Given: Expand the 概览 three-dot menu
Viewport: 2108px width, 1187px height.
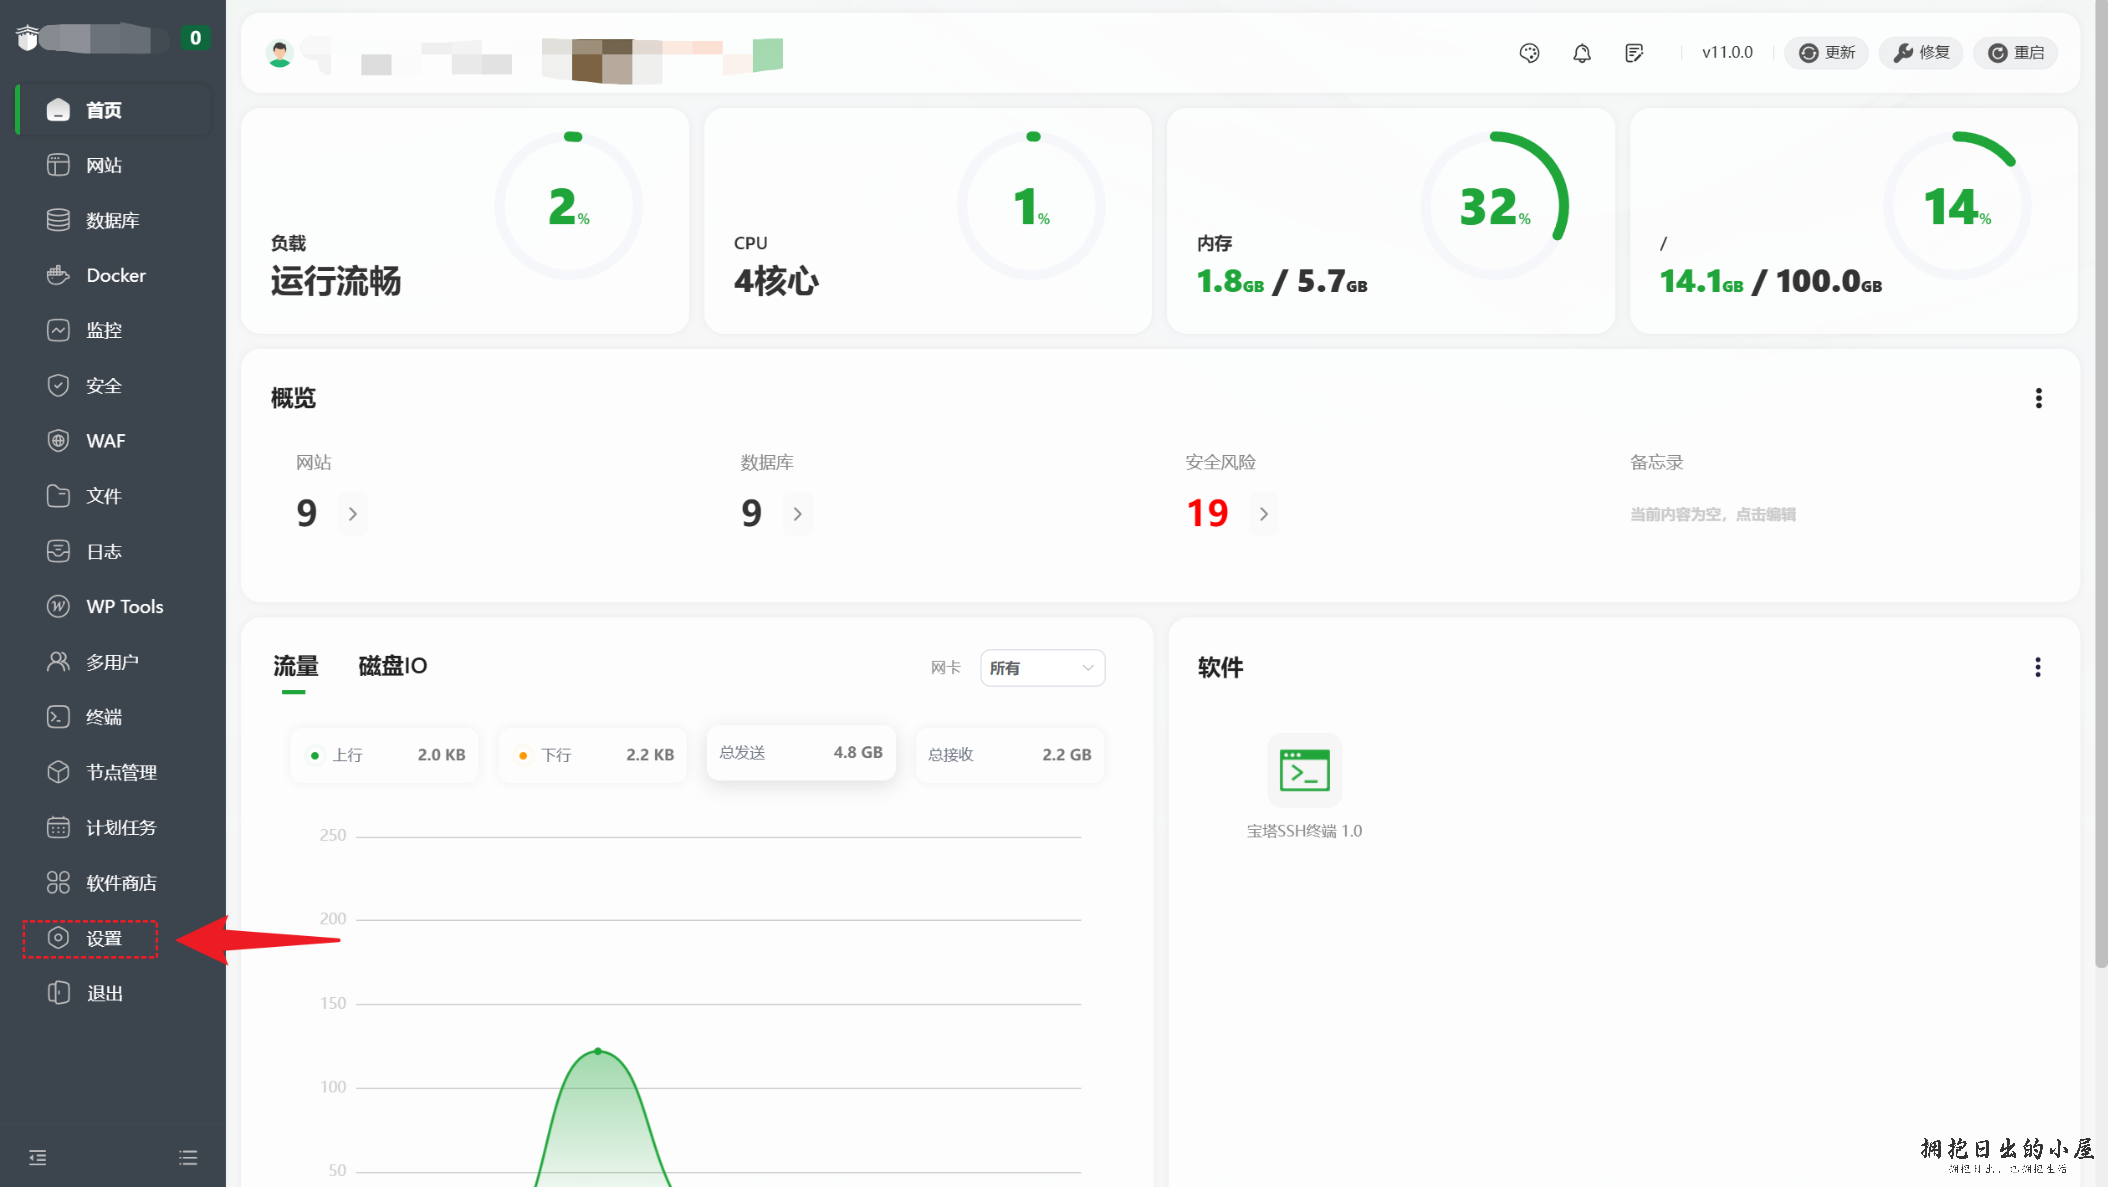Looking at the screenshot, I should 2038,398.
